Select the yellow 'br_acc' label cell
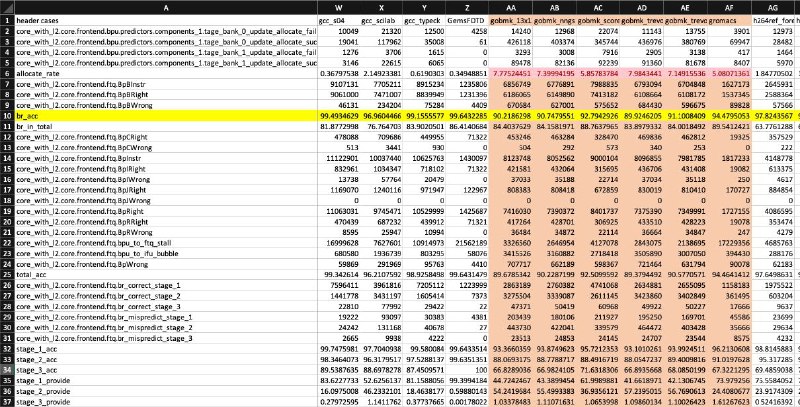 pos(30,116)
